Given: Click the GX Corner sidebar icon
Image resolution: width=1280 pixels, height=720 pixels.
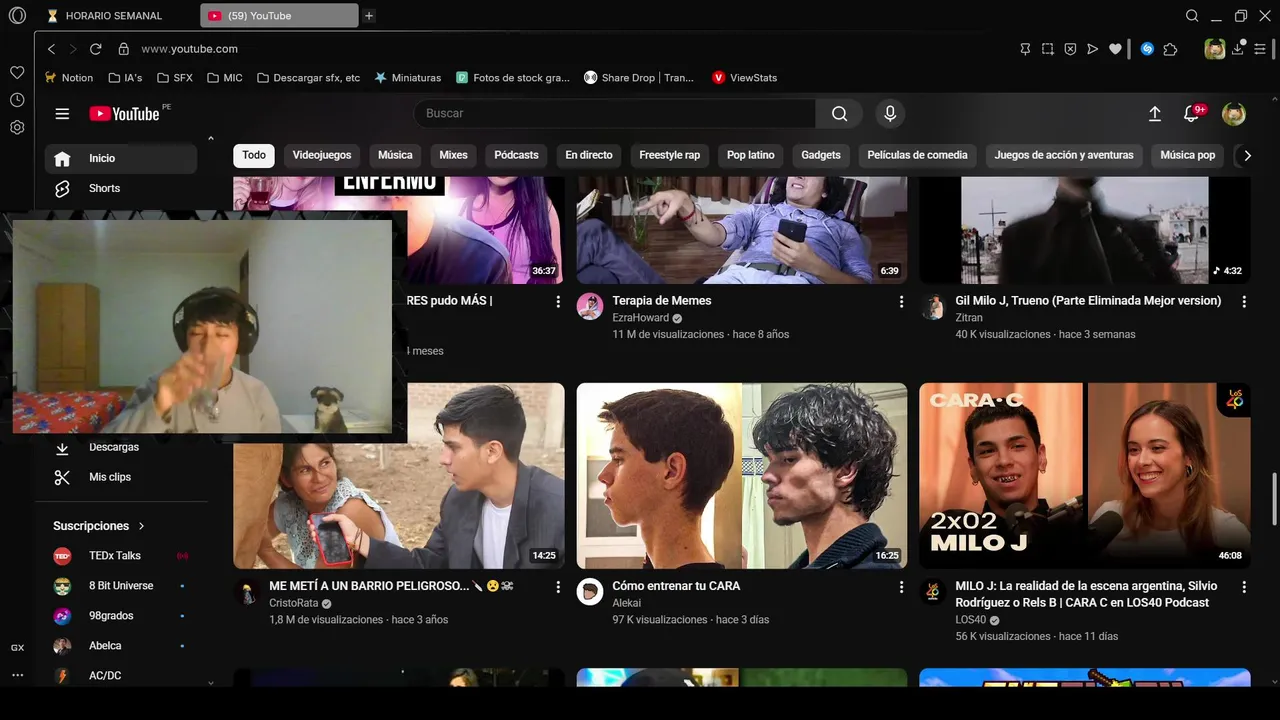Looking at the screenshot, I should pos(17,648).
